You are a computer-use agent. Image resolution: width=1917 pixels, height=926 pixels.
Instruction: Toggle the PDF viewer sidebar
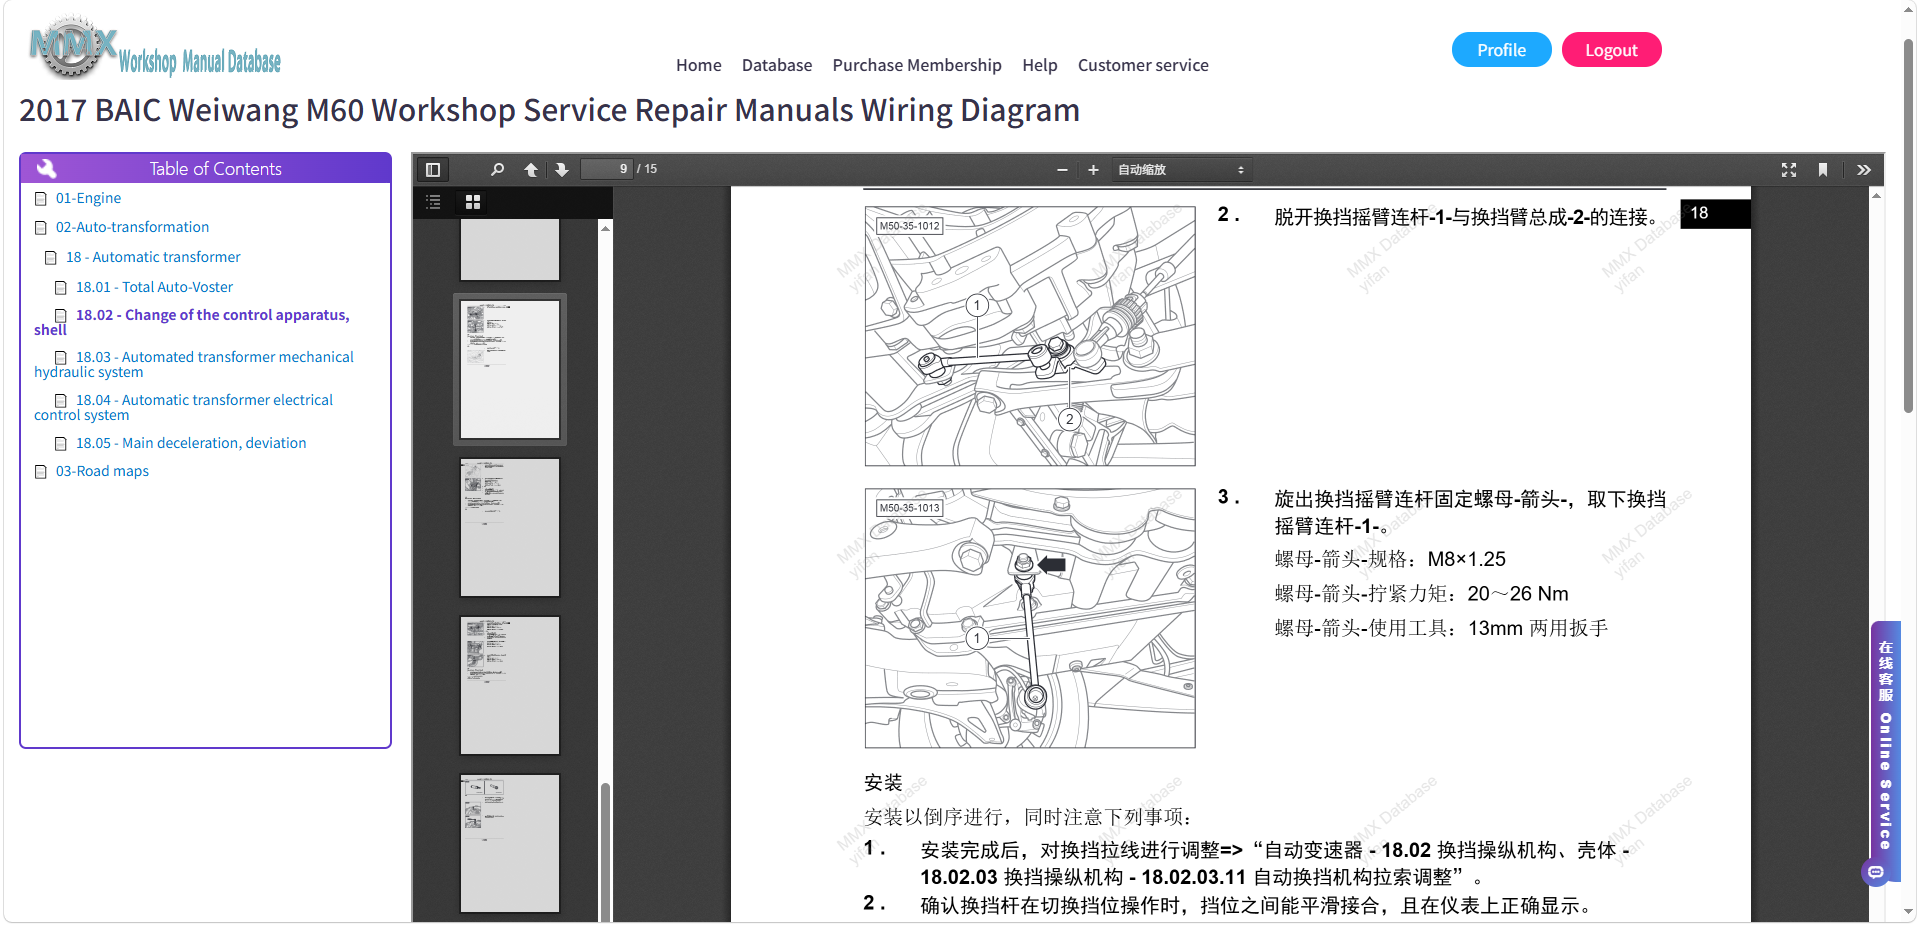coord(433,170)
